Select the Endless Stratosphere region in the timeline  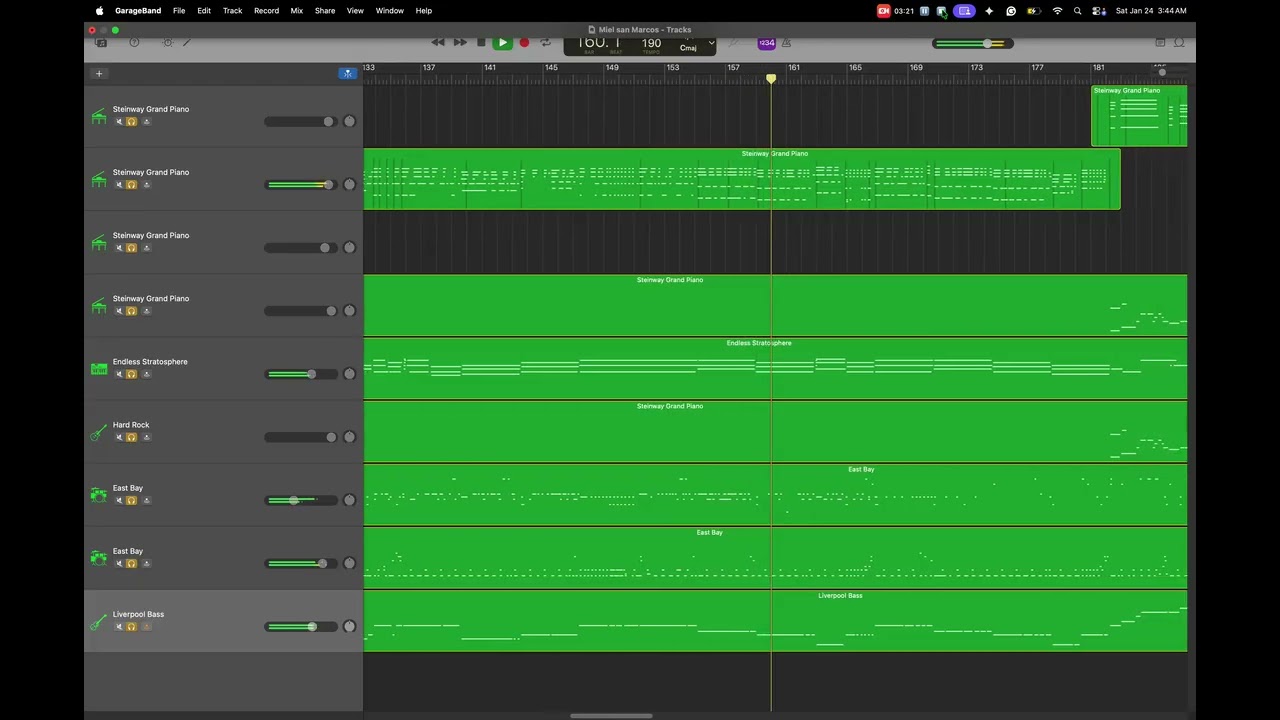tap(775, 368)
